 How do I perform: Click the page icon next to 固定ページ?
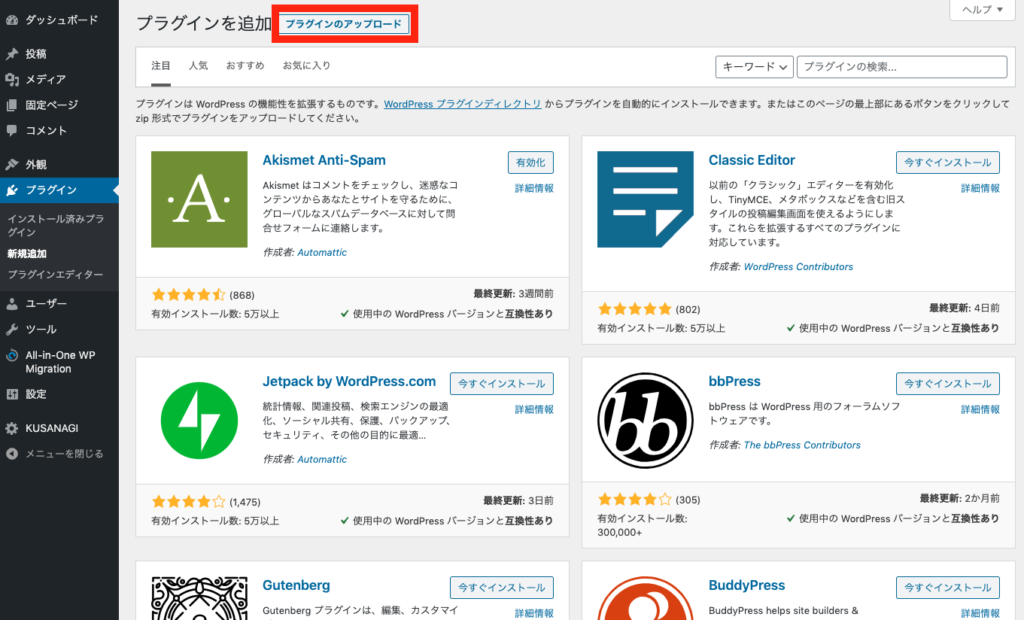[12, 105]
